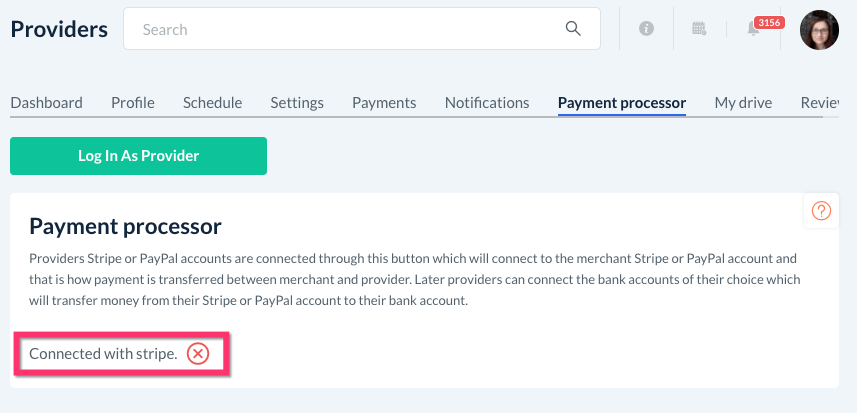Select the Settings tab
The height and width of the screenshot is (413, 857).
click(x=297, y=103)
